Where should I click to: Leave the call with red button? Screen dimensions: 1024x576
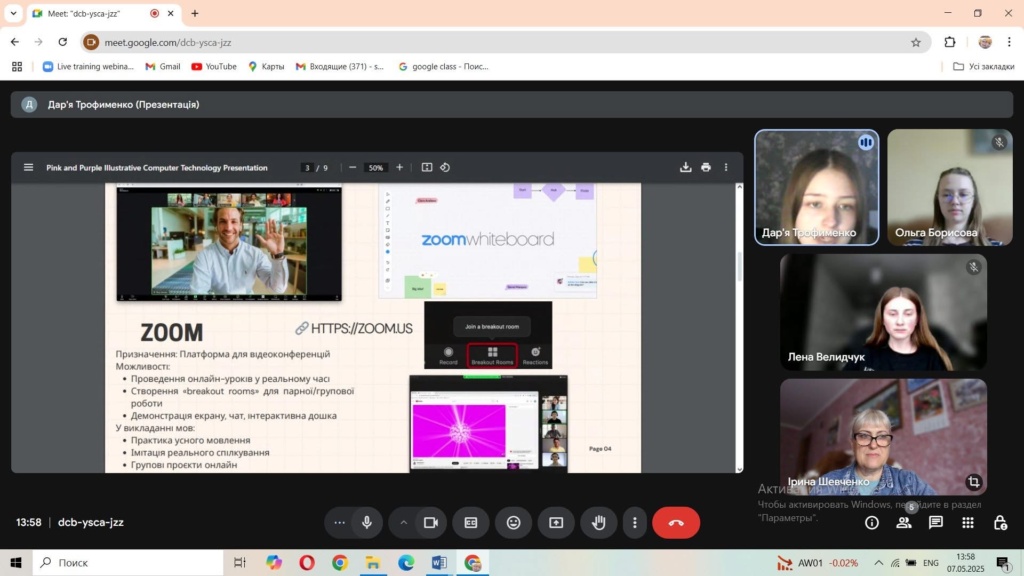(x=676, y=522)
